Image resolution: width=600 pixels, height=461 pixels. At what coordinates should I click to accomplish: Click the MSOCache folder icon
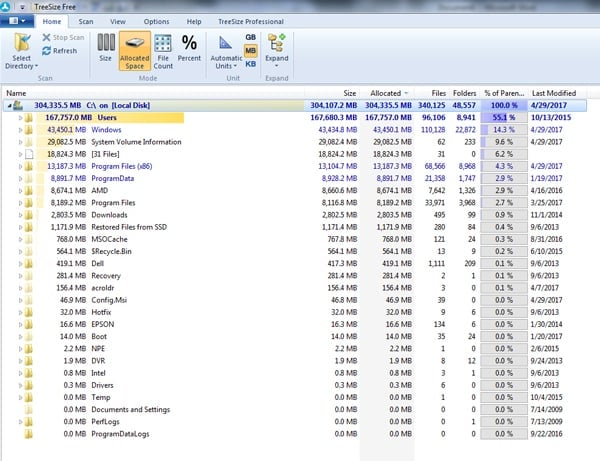click(29, 239)
